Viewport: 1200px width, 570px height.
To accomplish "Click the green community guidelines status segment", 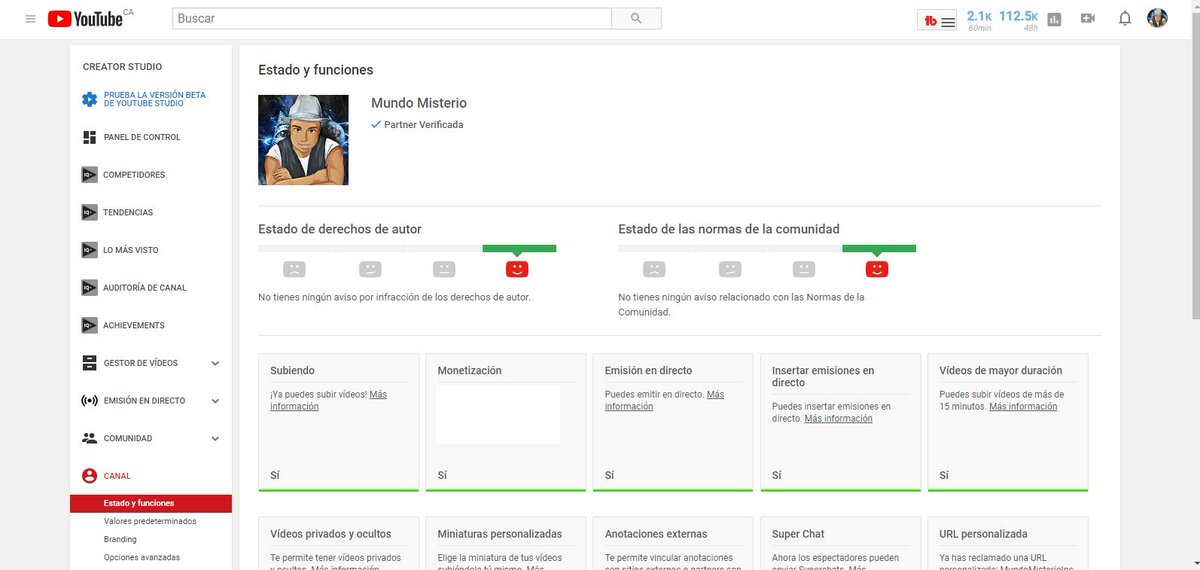I will [x=879, y=248].
